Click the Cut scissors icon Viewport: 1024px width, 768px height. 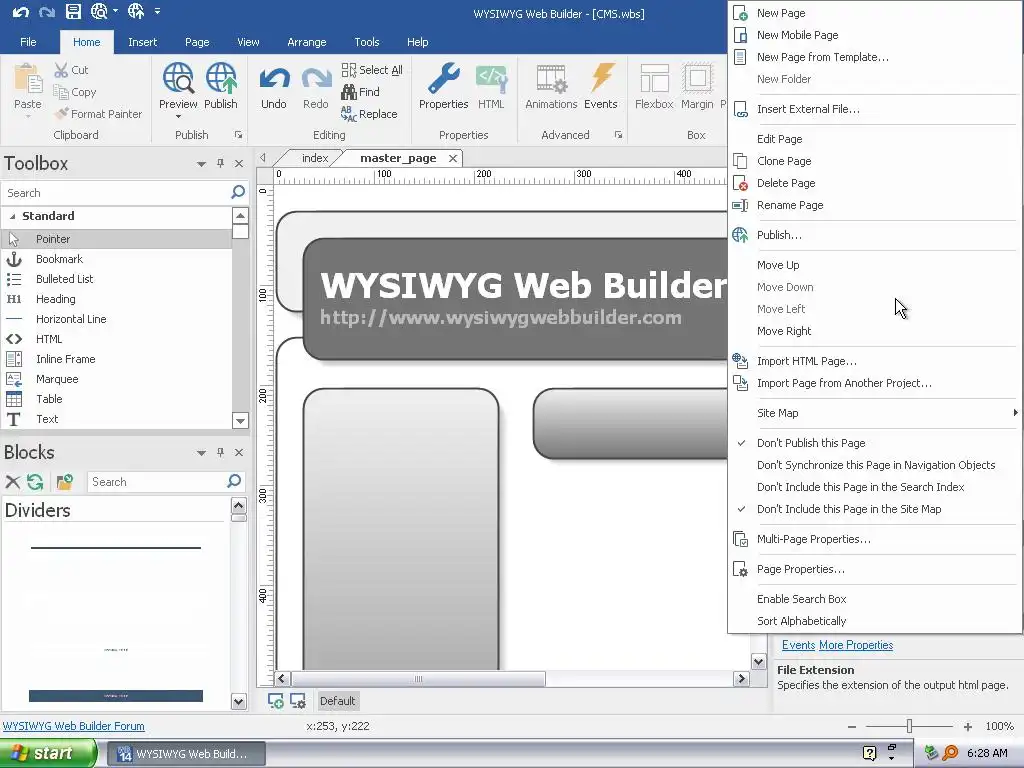(61, 70)
